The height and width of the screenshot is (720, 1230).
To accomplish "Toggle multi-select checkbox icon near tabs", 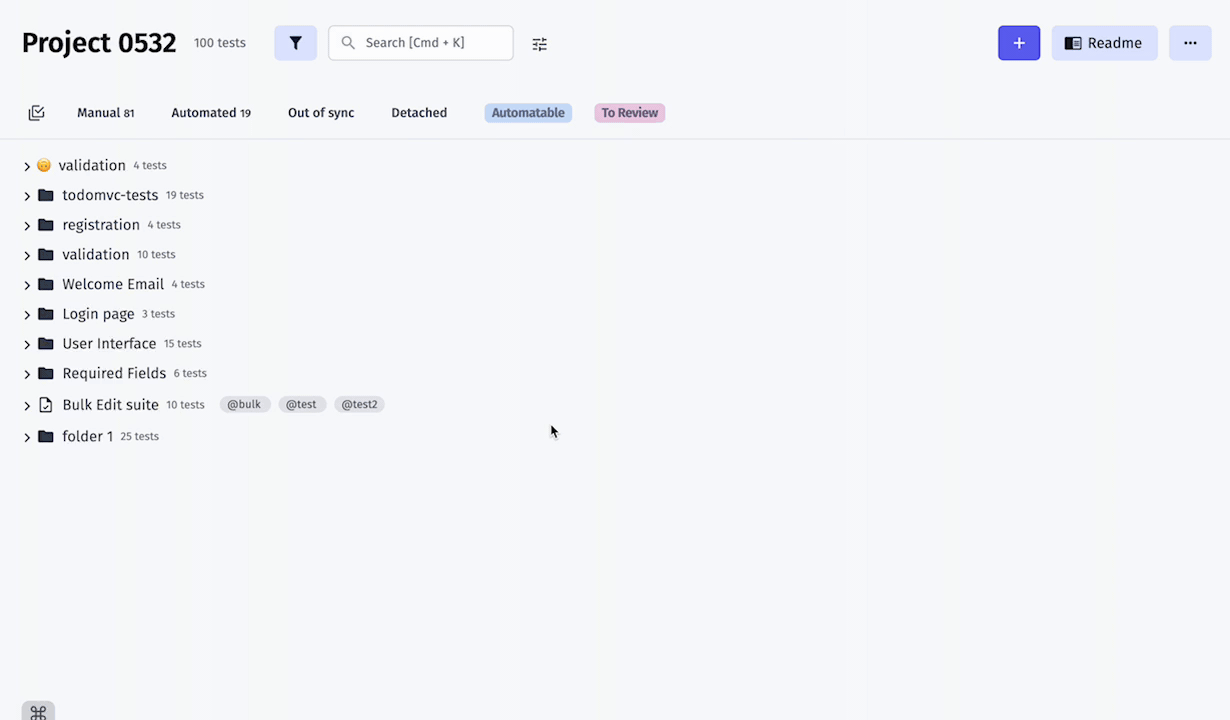I will [37, 113].
